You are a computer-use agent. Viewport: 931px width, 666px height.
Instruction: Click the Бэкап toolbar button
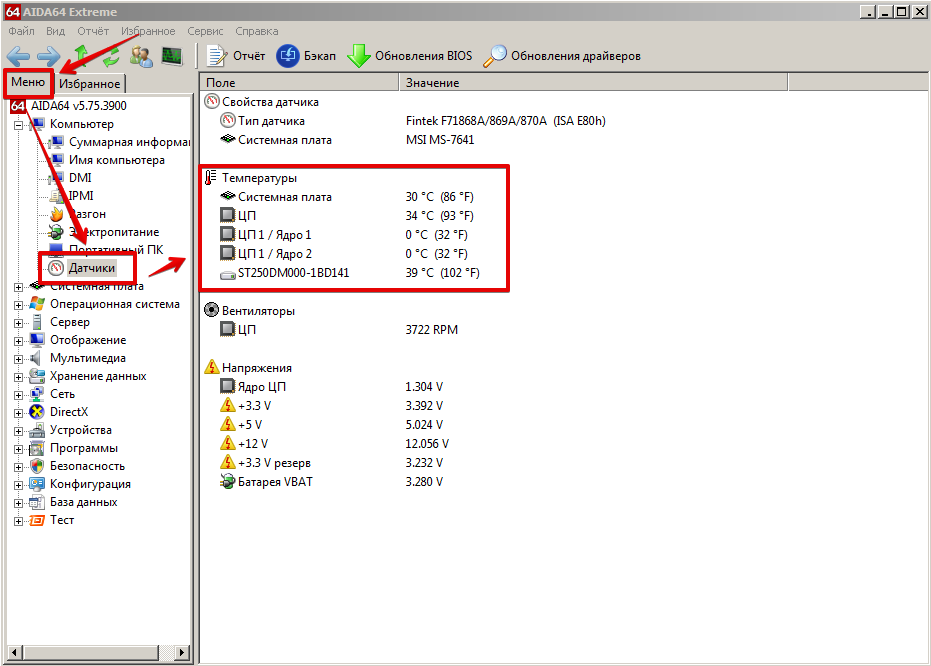coord(306,56)
